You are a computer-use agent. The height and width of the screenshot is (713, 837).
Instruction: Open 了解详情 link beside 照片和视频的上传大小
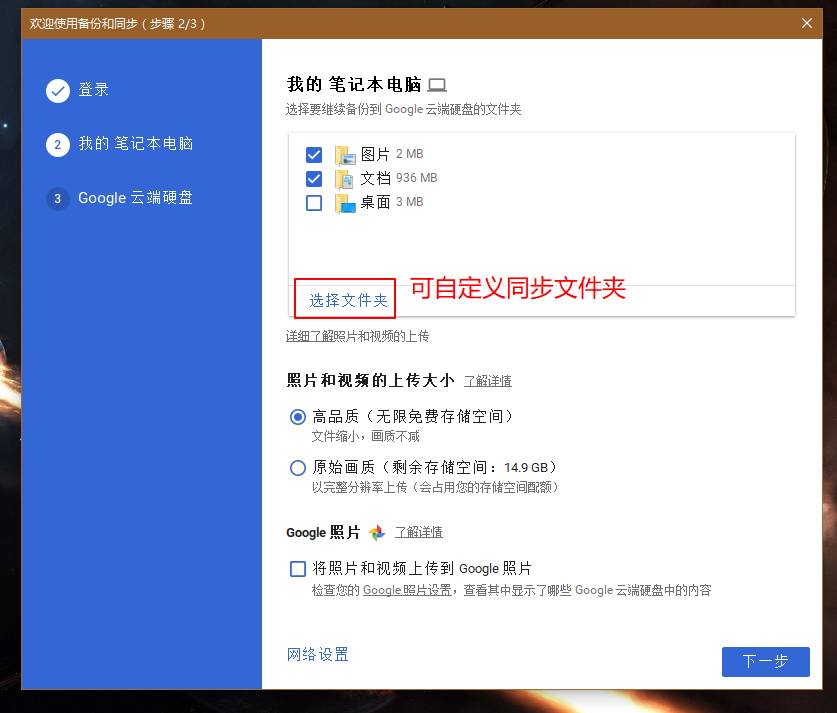[x=487, y=381]
